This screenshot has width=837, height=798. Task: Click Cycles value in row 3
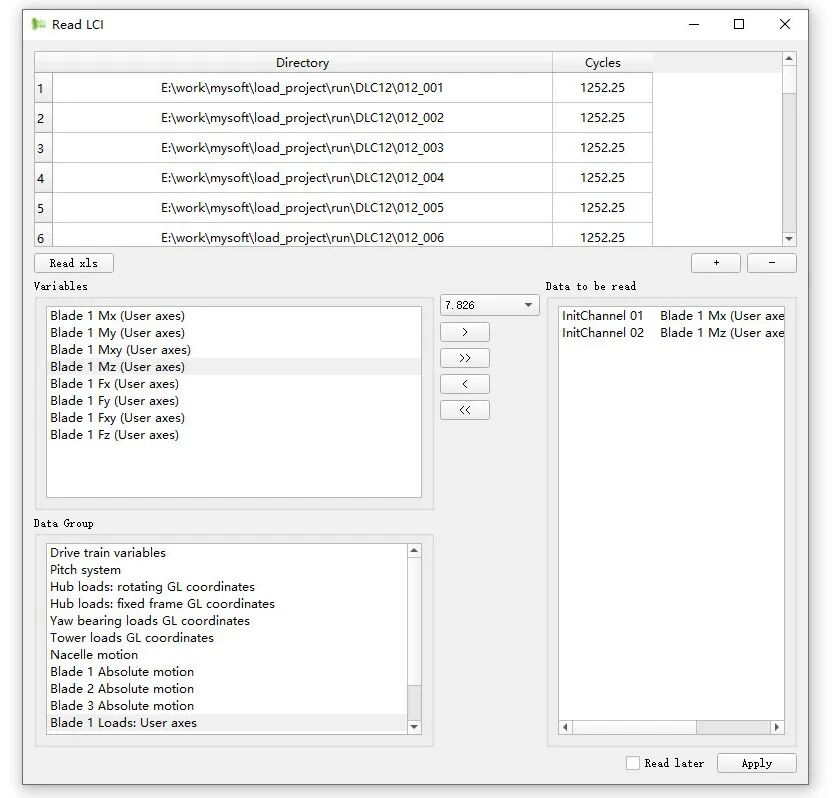[602, 147]
